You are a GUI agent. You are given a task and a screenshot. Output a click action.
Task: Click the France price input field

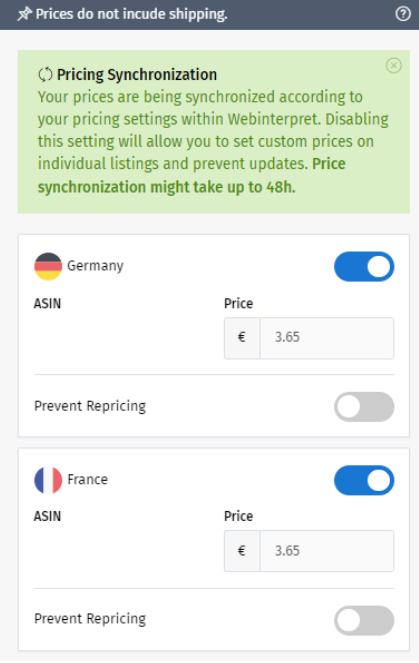327,551
